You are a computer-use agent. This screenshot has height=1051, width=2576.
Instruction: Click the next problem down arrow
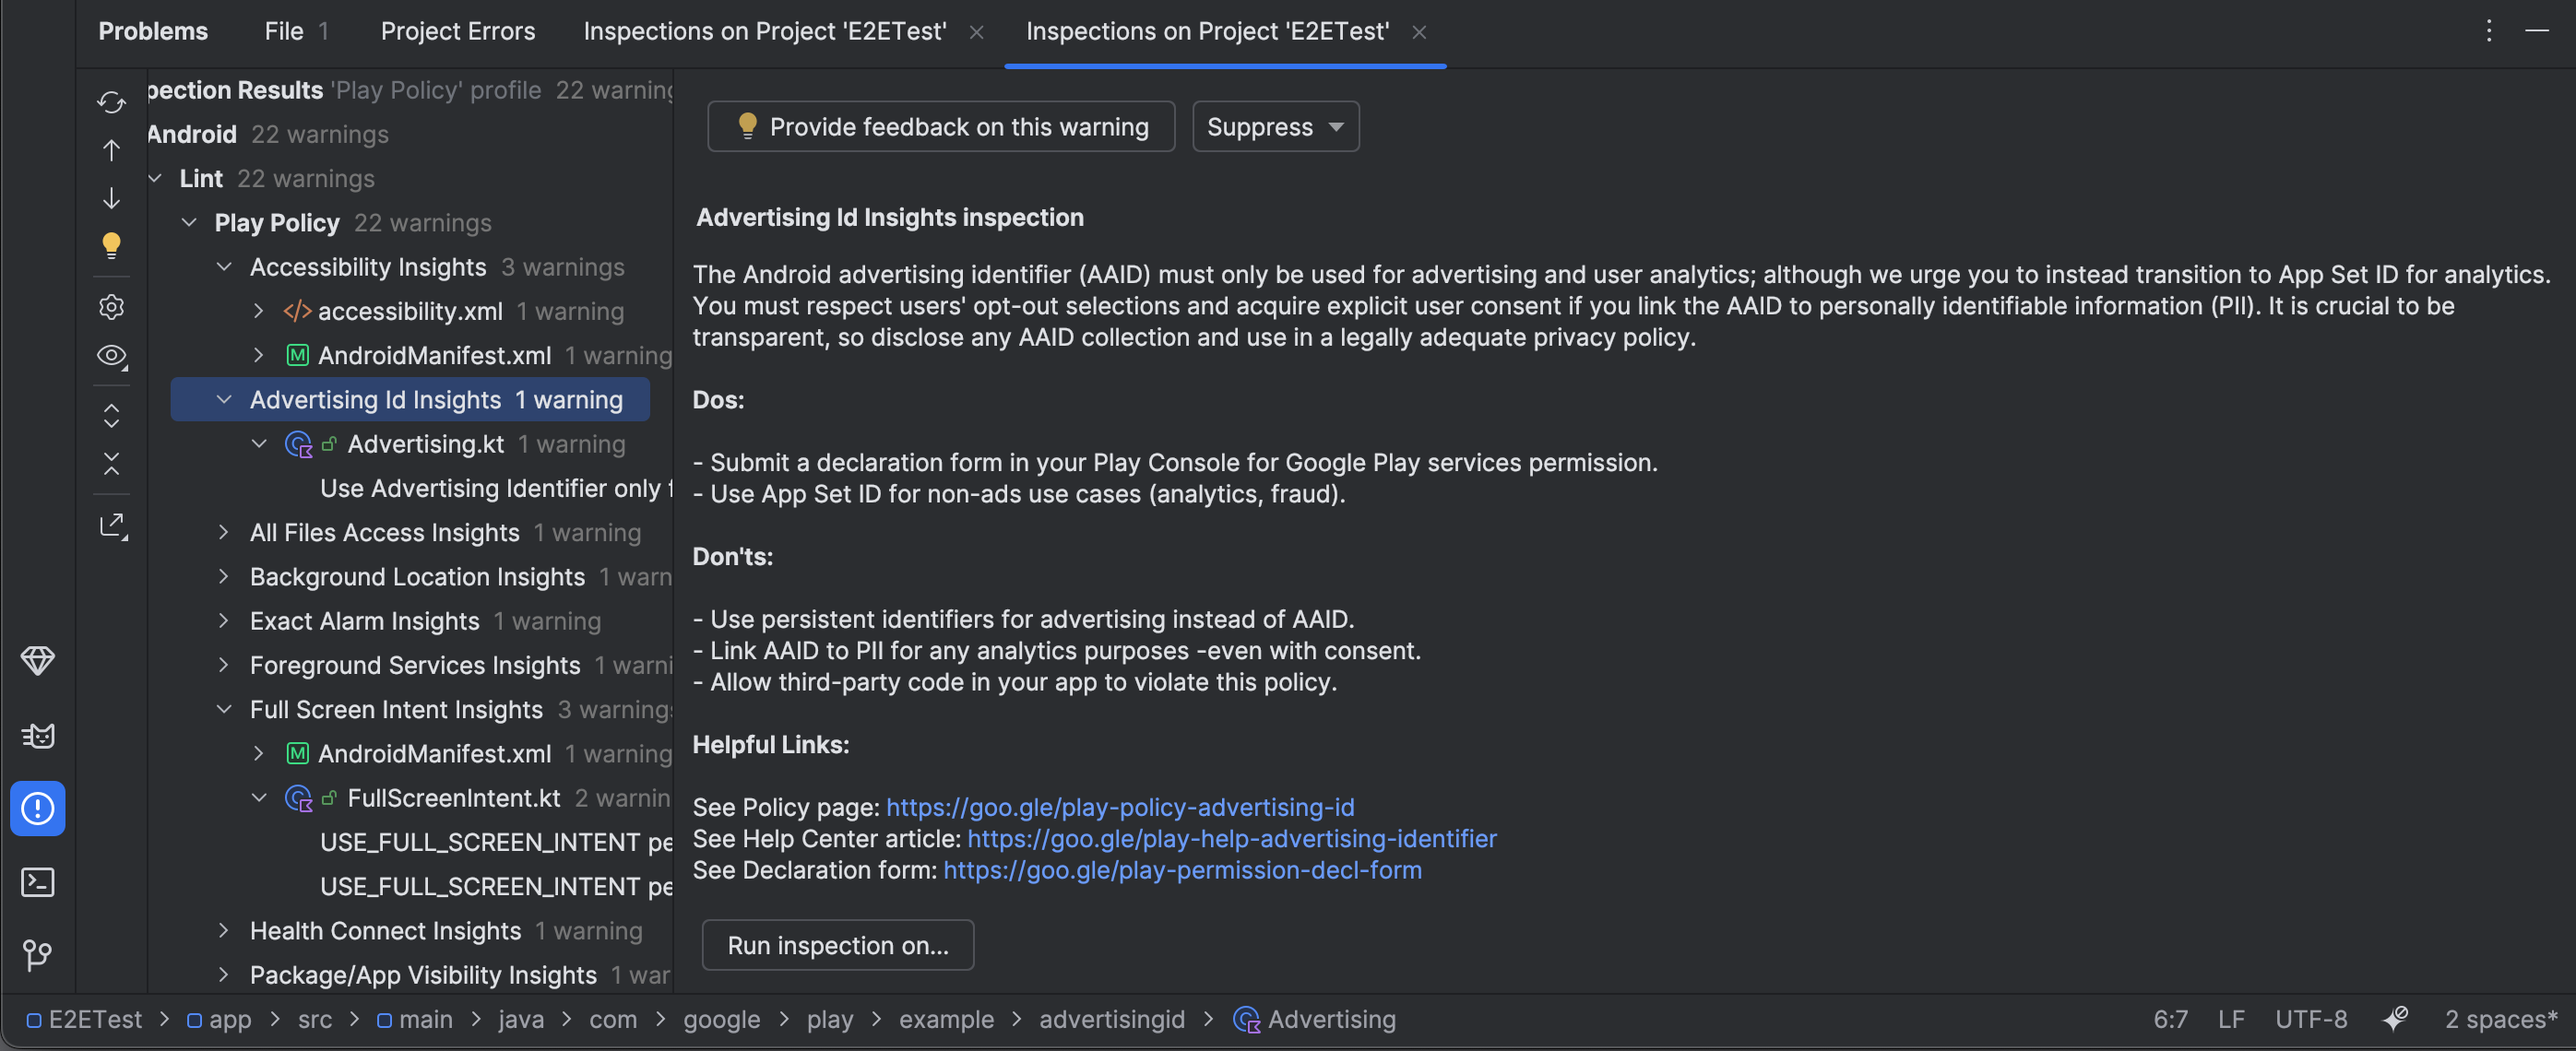coord(111,198)
